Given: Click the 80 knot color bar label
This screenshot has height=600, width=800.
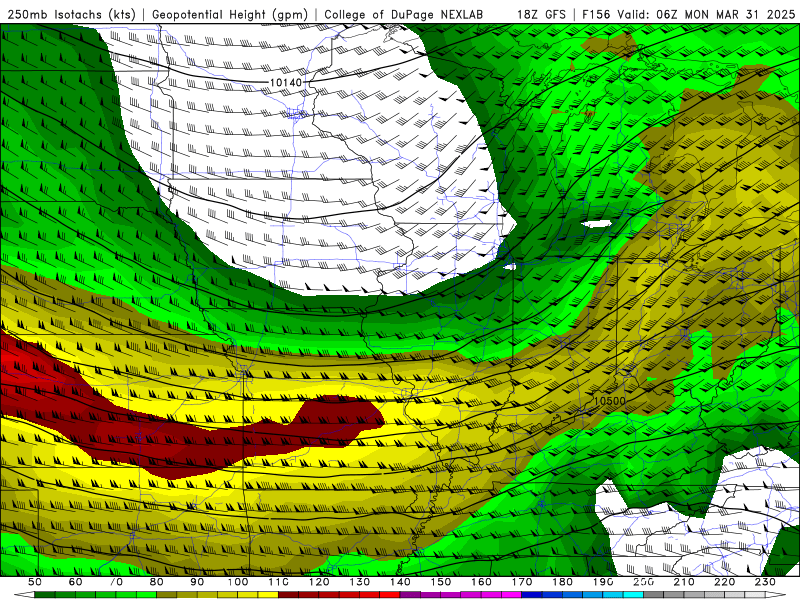Looking at the screenshot, I should click(157, 582).
